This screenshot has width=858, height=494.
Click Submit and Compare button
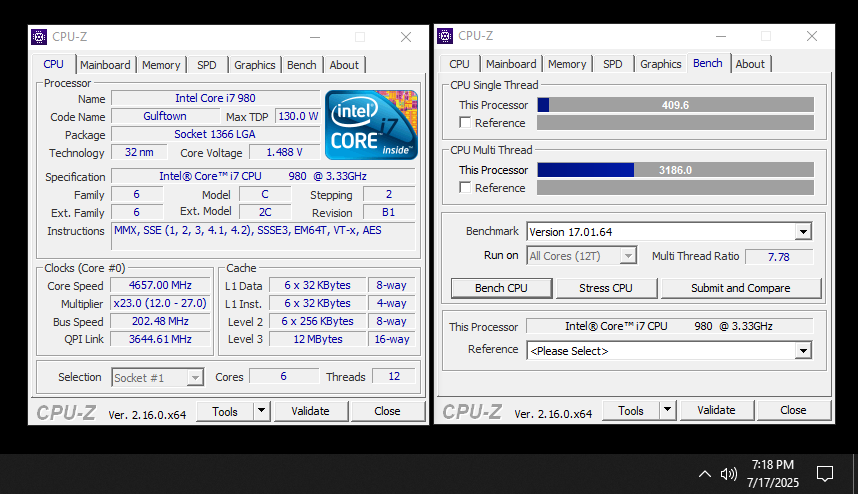click(741, 288)
